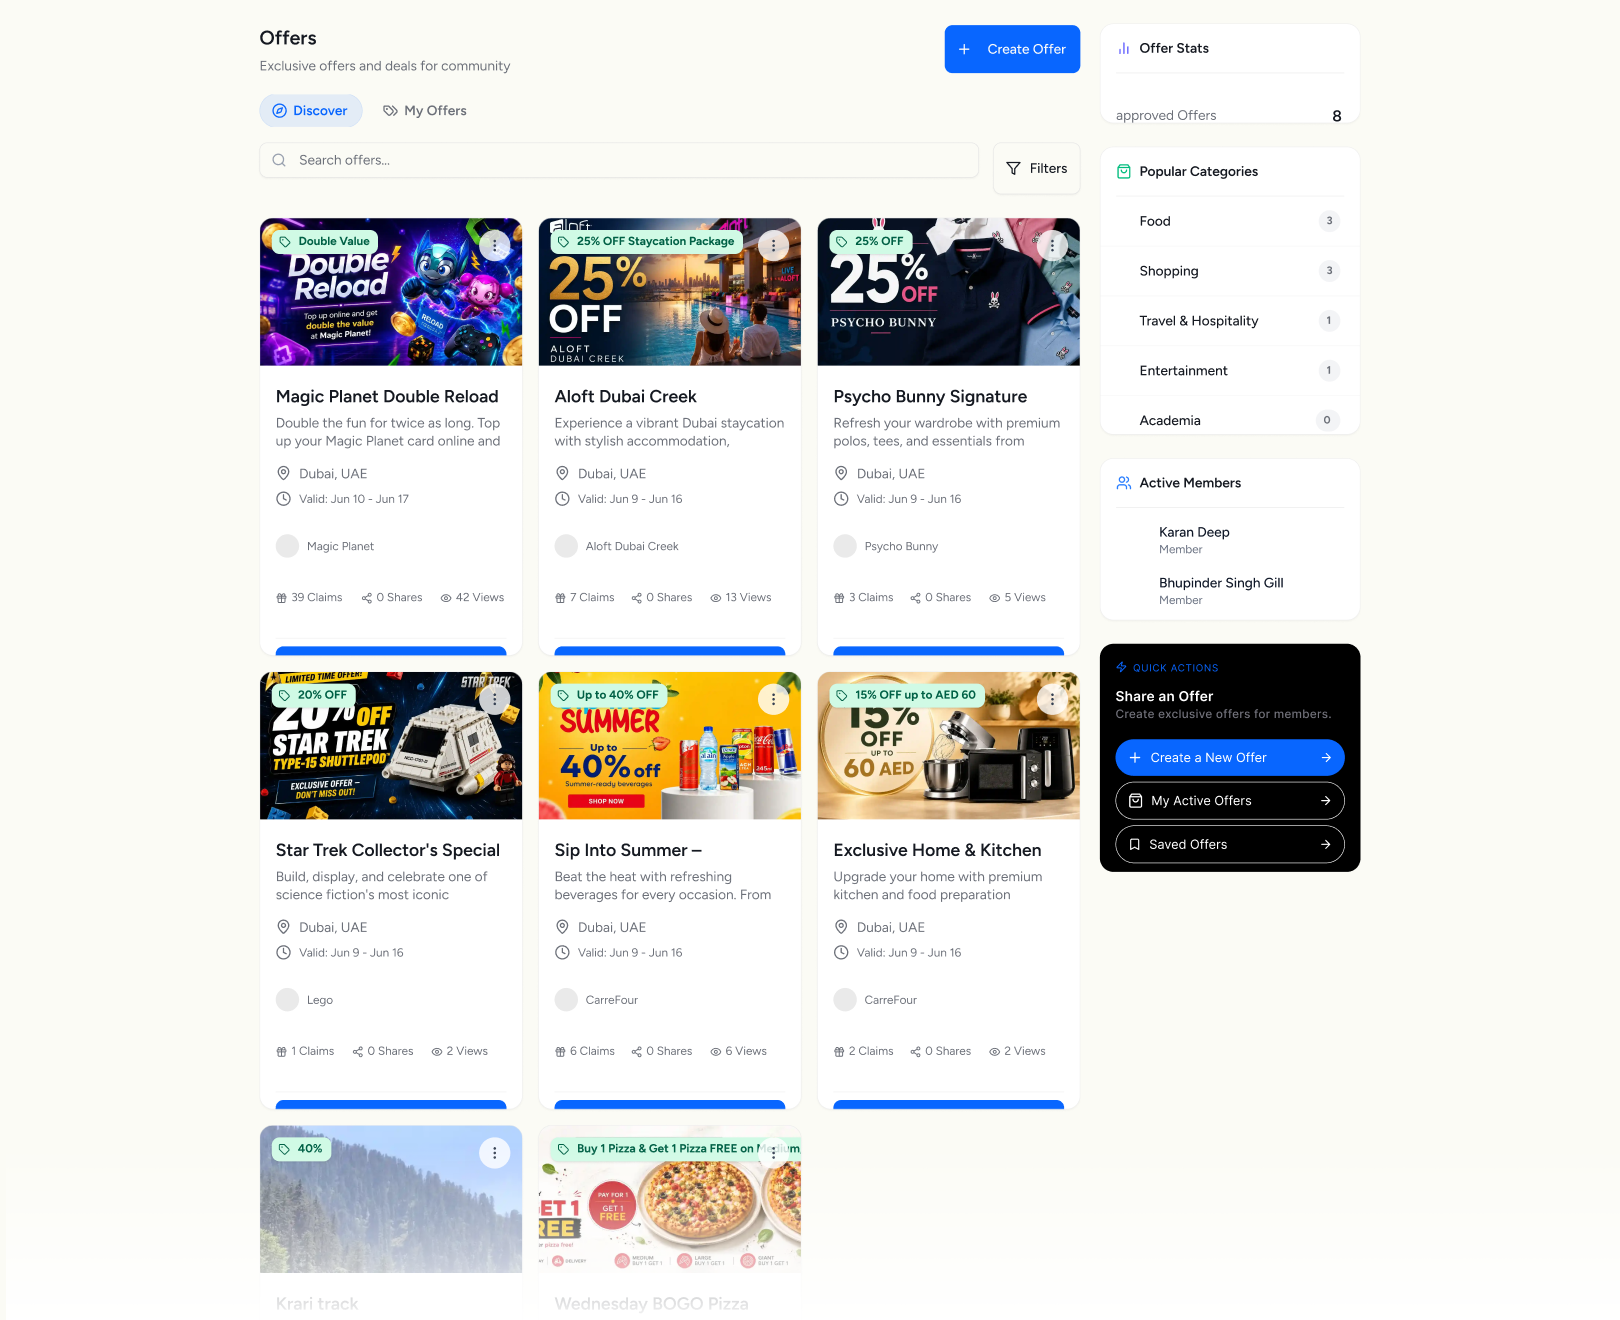The image size is (1620, 1320).
Task: Open the three-dot menu on Psycho Bunny Signature card
Action: 1052,245
